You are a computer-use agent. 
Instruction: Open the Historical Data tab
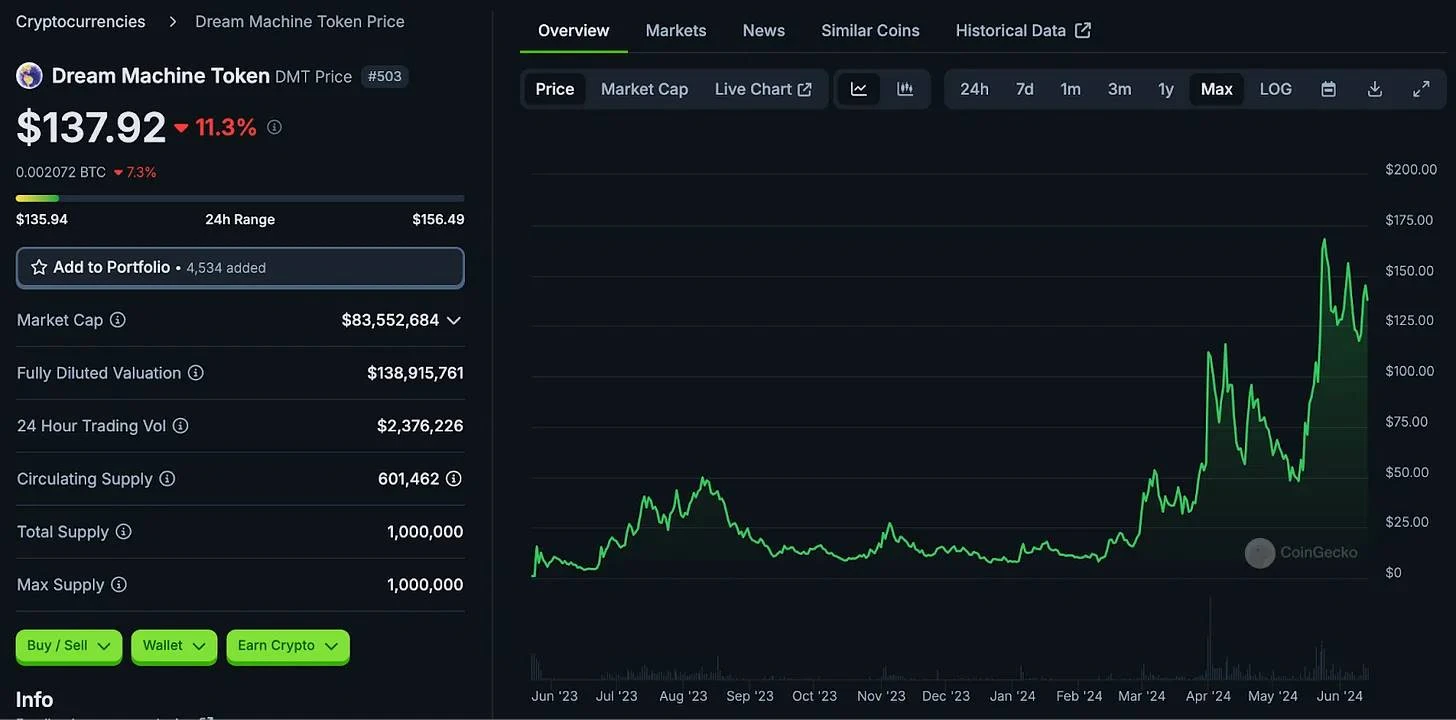tap(1022, 30)
